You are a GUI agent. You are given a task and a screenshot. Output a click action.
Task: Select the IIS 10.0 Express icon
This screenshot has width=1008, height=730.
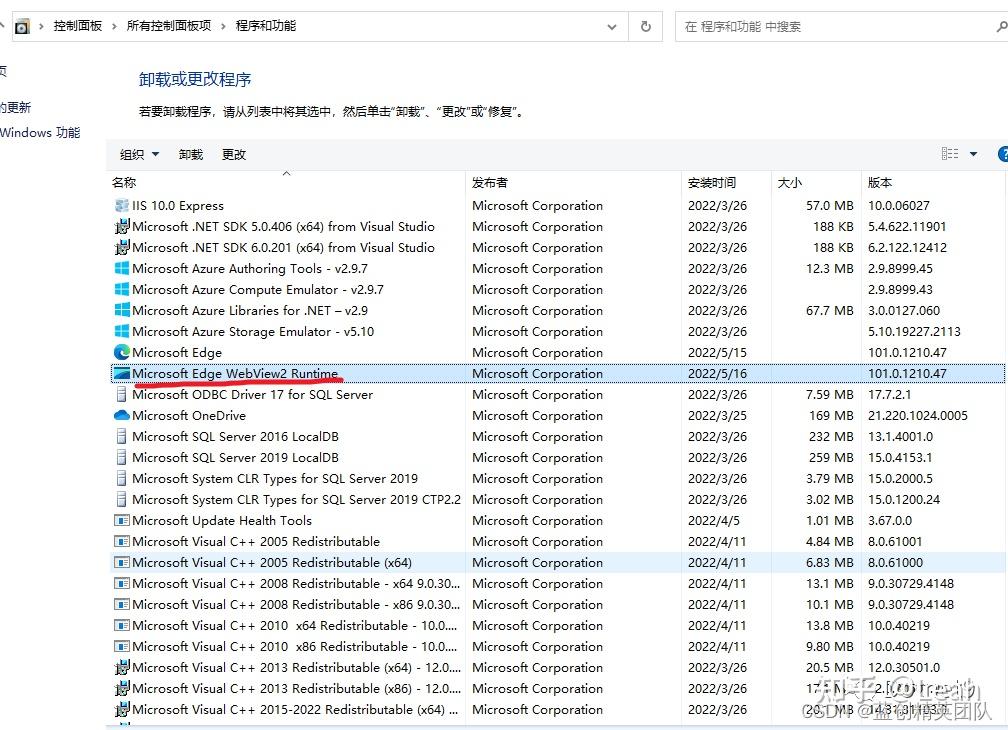(123, 205)
